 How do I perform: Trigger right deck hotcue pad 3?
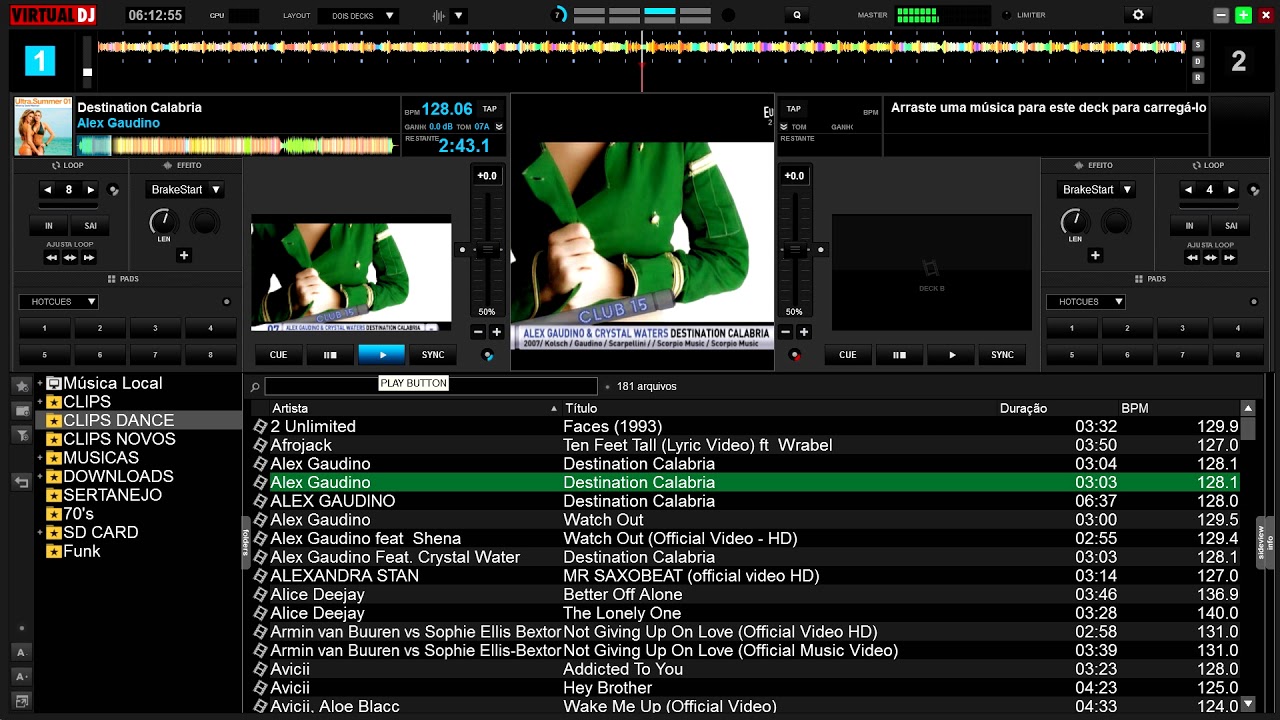pyautogui.click(x=1182, y=328)
